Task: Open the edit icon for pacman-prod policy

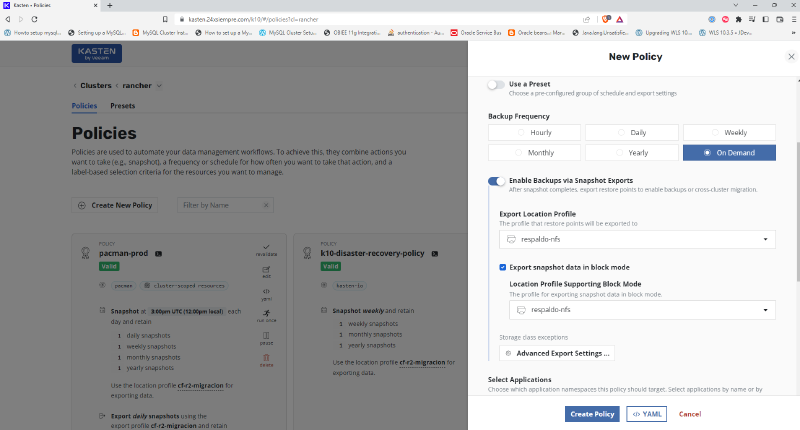Action: coord(266,271)
